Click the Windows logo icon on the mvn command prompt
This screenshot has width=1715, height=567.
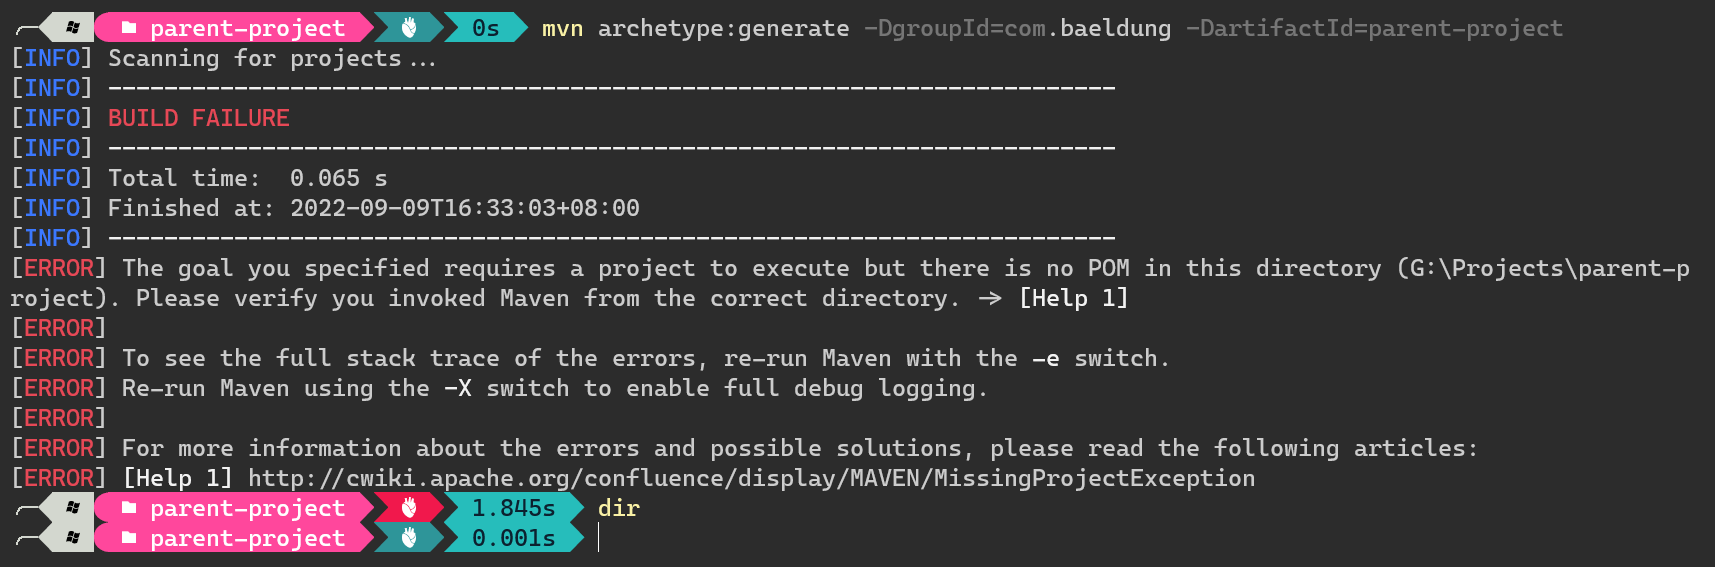tap(73, 27)
